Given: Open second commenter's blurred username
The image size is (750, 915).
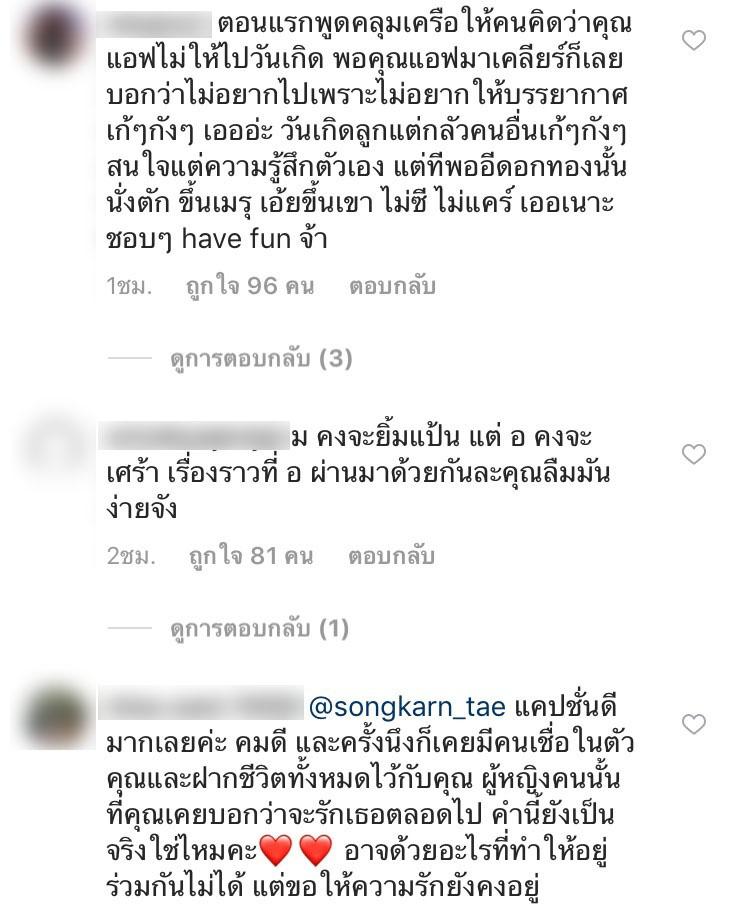Looking at the screenshot, I should click(x=194, y=436).
